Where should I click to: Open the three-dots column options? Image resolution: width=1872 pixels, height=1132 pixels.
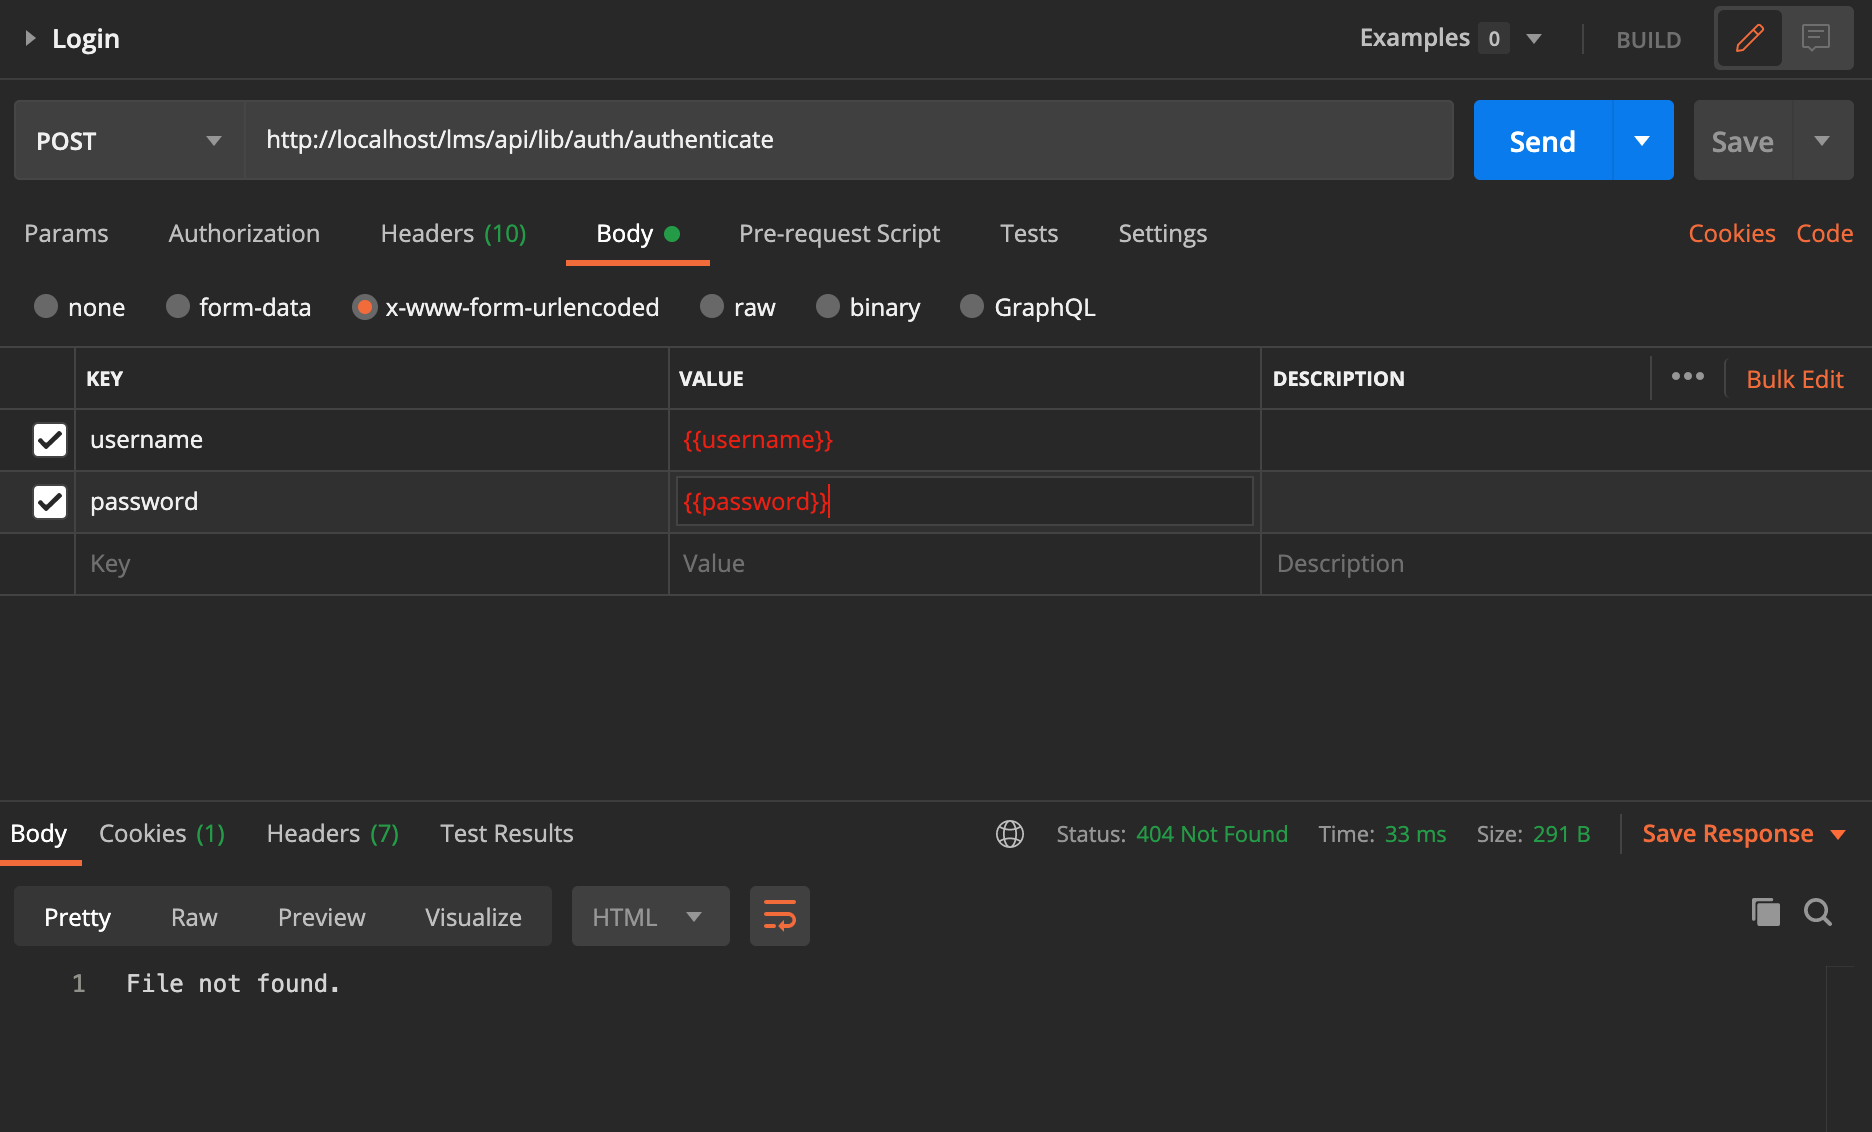coord(1688,377)
